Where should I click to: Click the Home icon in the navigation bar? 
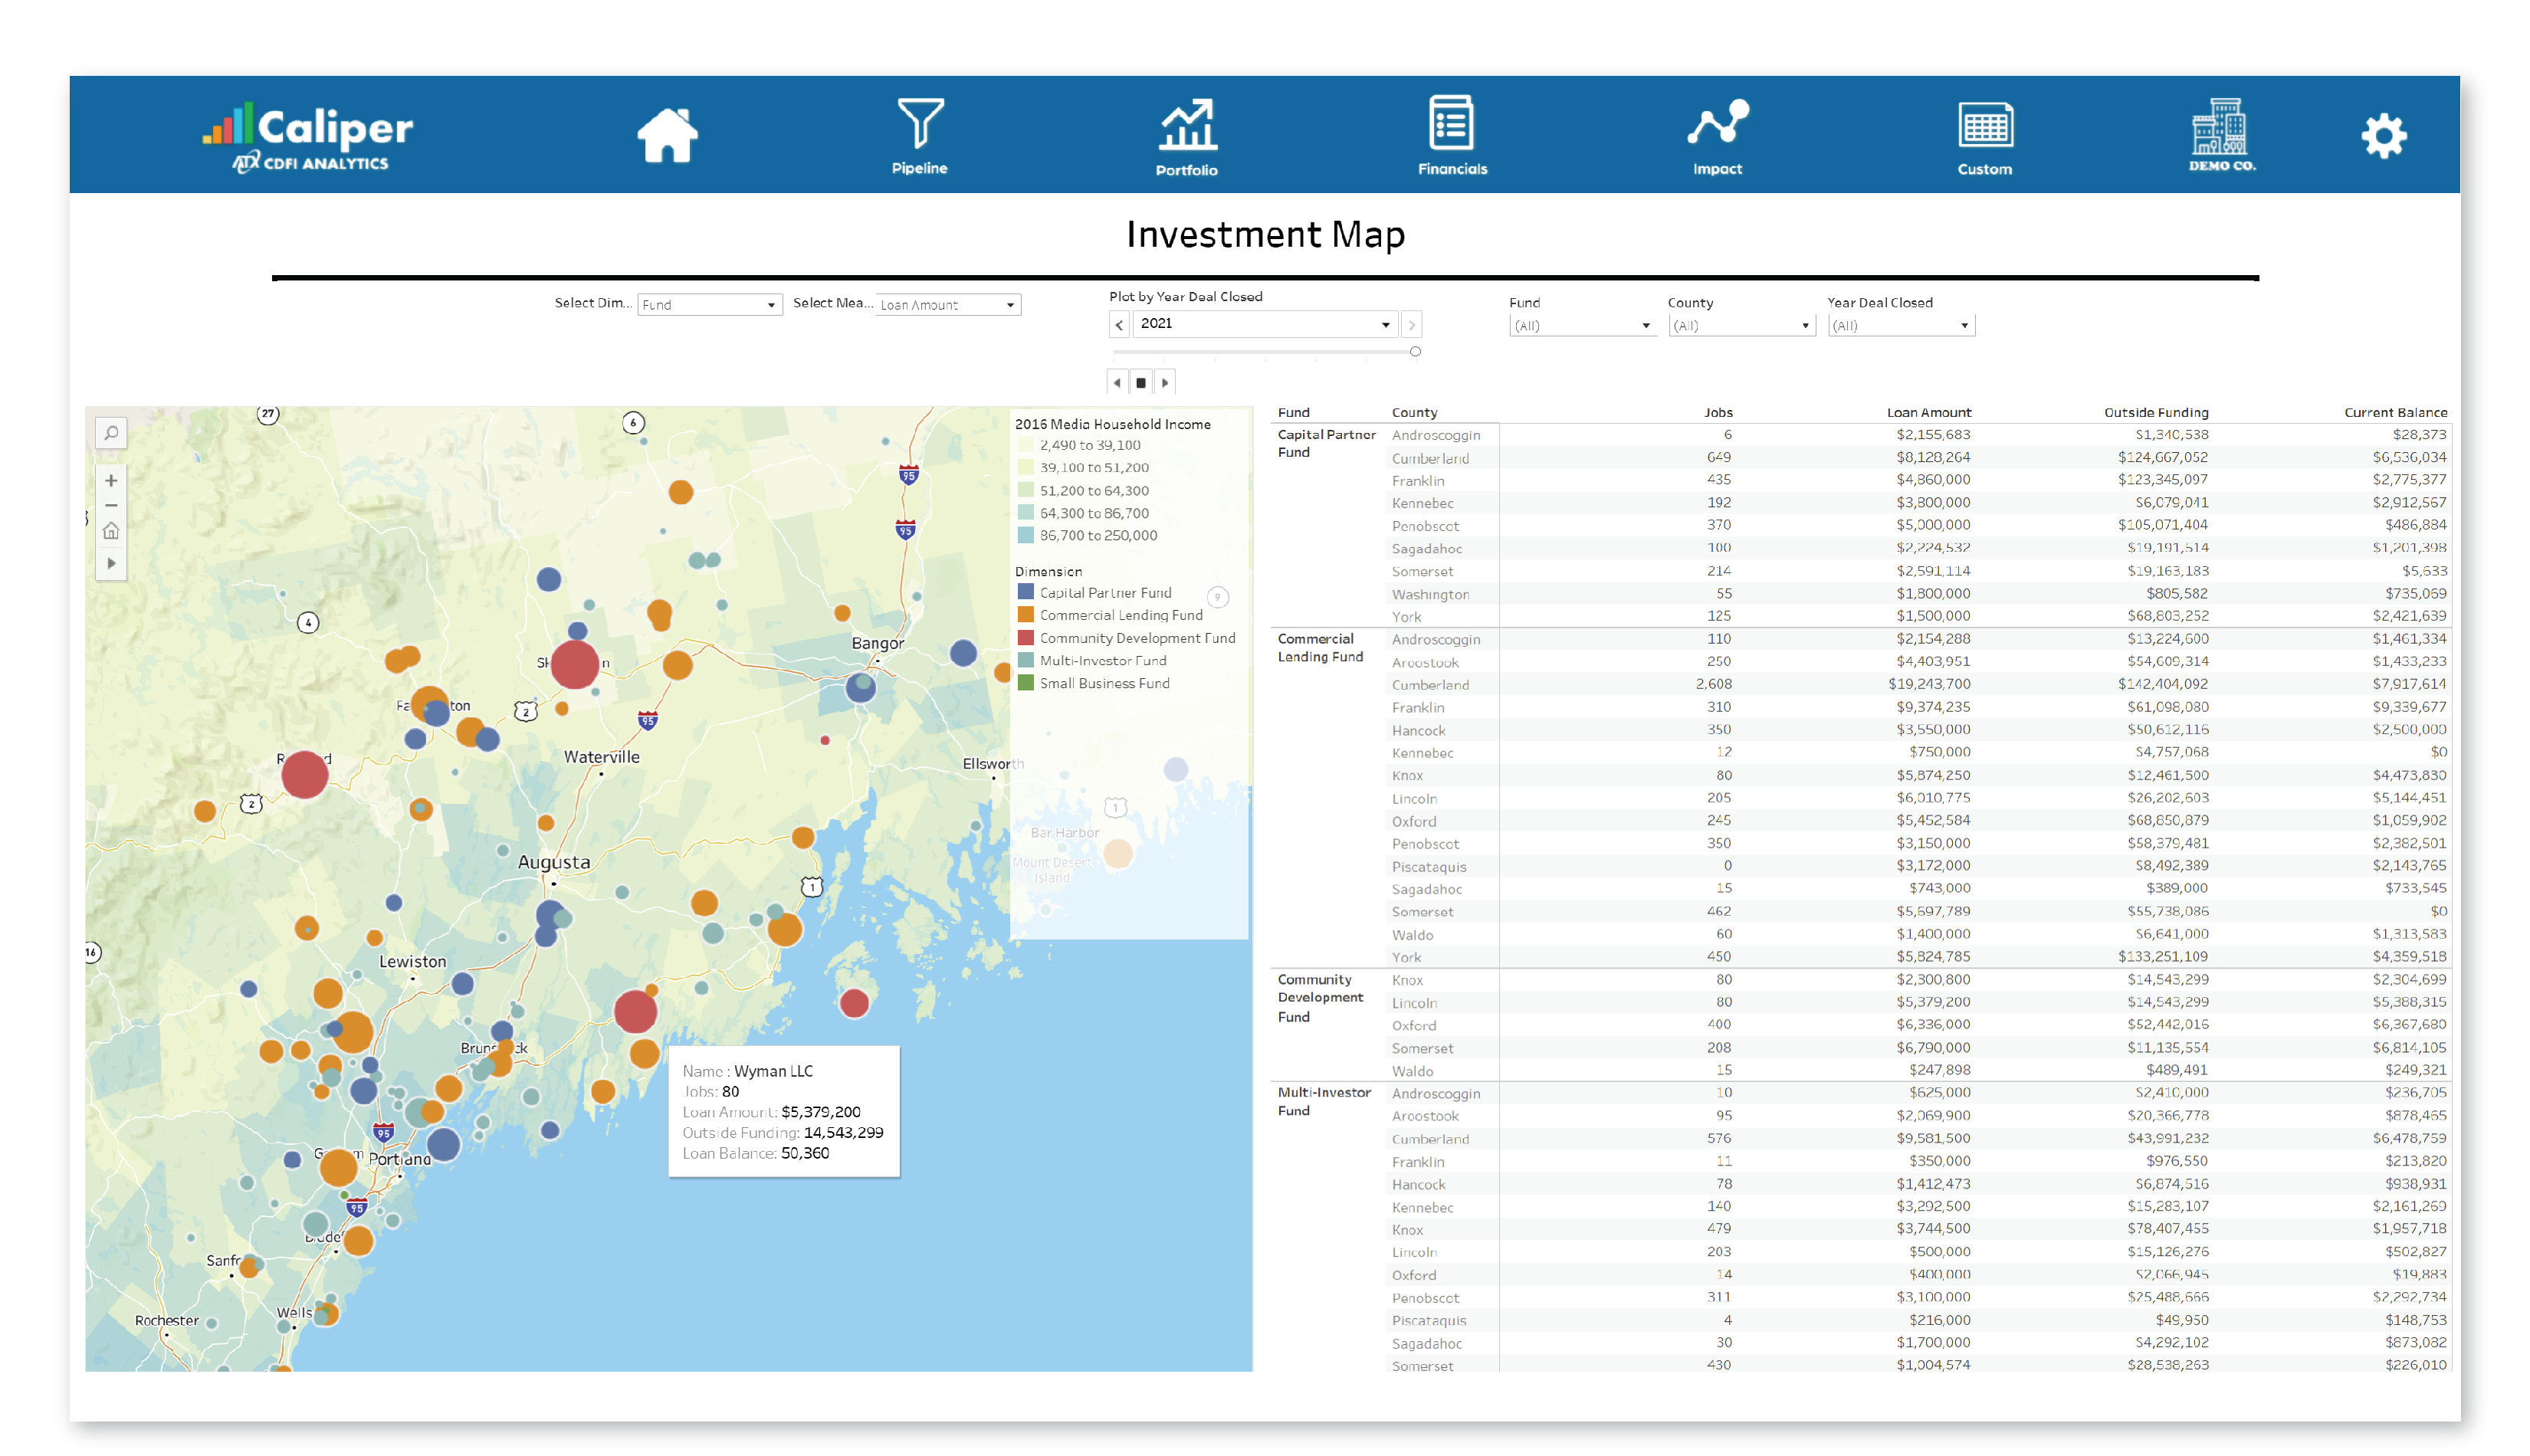(x=668, y=135)
